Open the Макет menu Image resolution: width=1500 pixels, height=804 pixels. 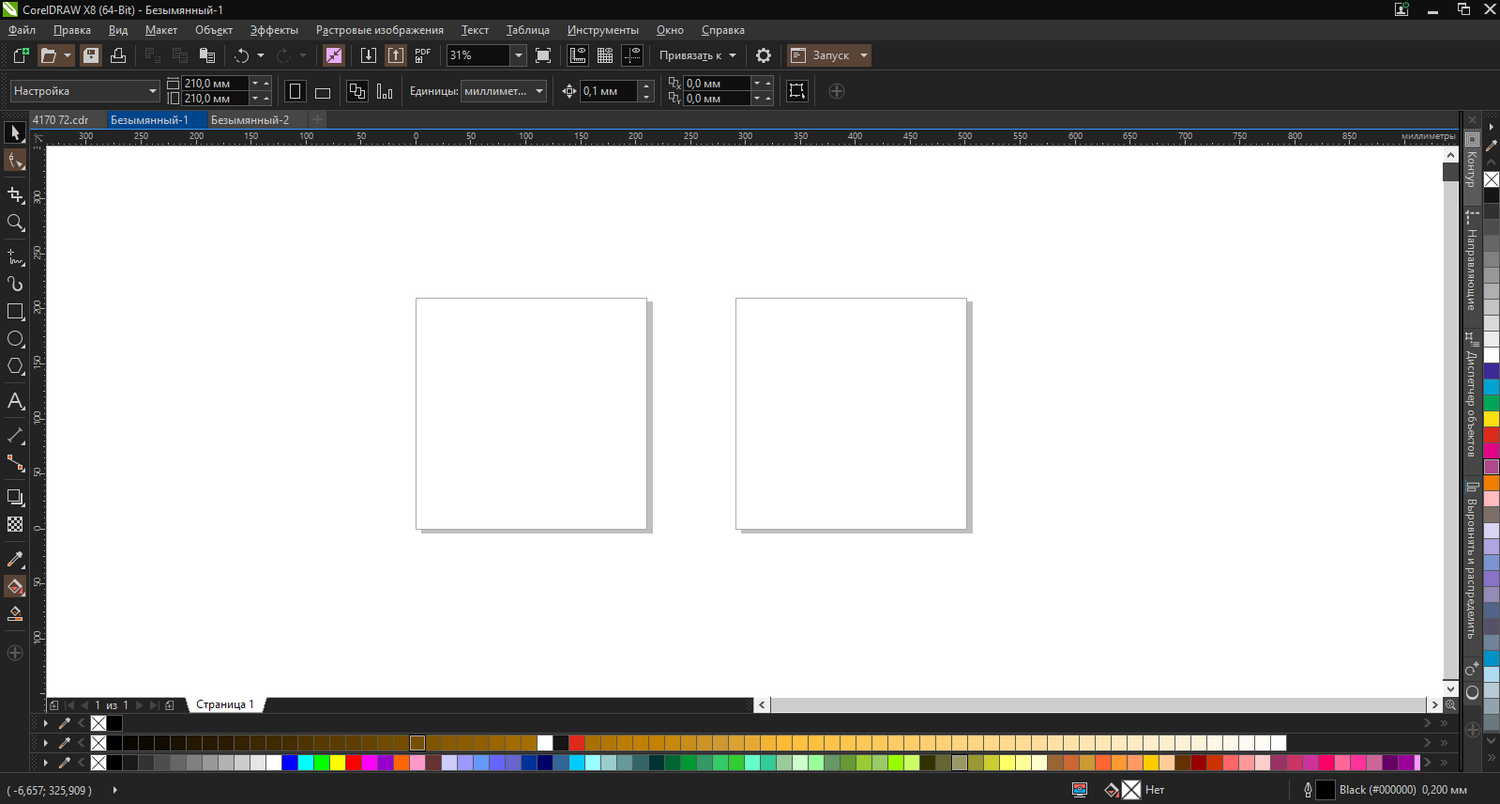coord(161,30)
